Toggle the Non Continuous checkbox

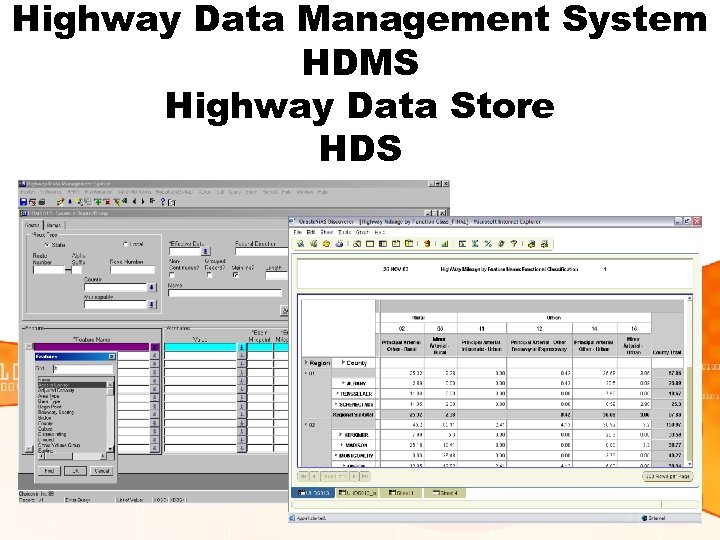point(172,275)
